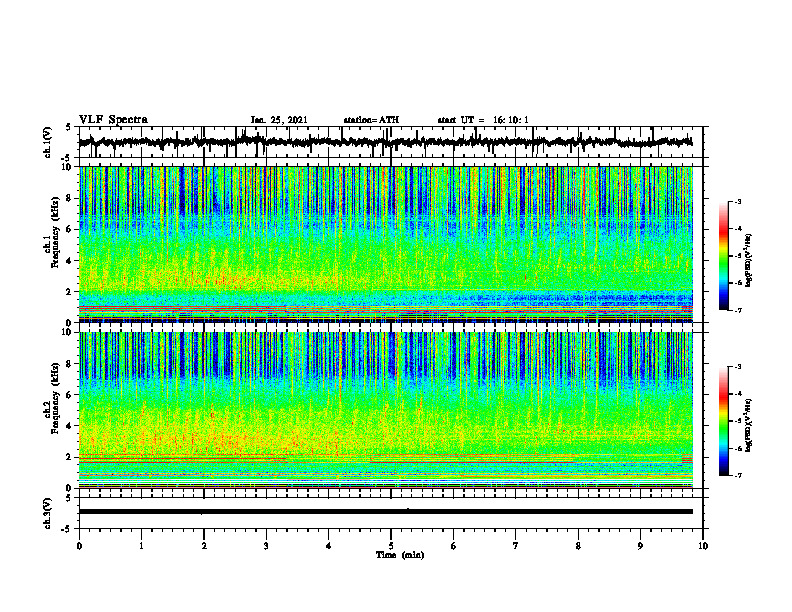The width and height of the screenshot is (792, 612).
Task: Click the time axis tick label "3"
Action: (266, 546)
